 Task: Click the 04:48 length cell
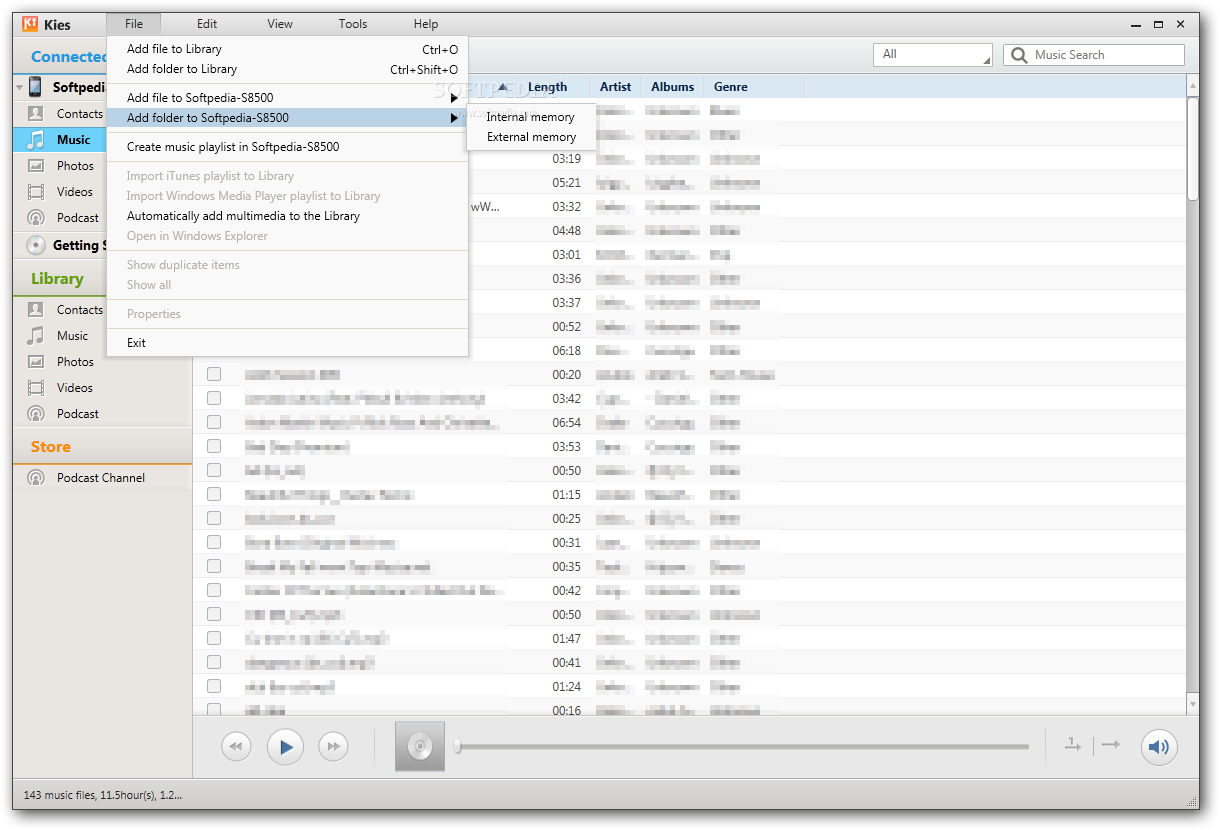pyautogui.click(x=566, y=231)
